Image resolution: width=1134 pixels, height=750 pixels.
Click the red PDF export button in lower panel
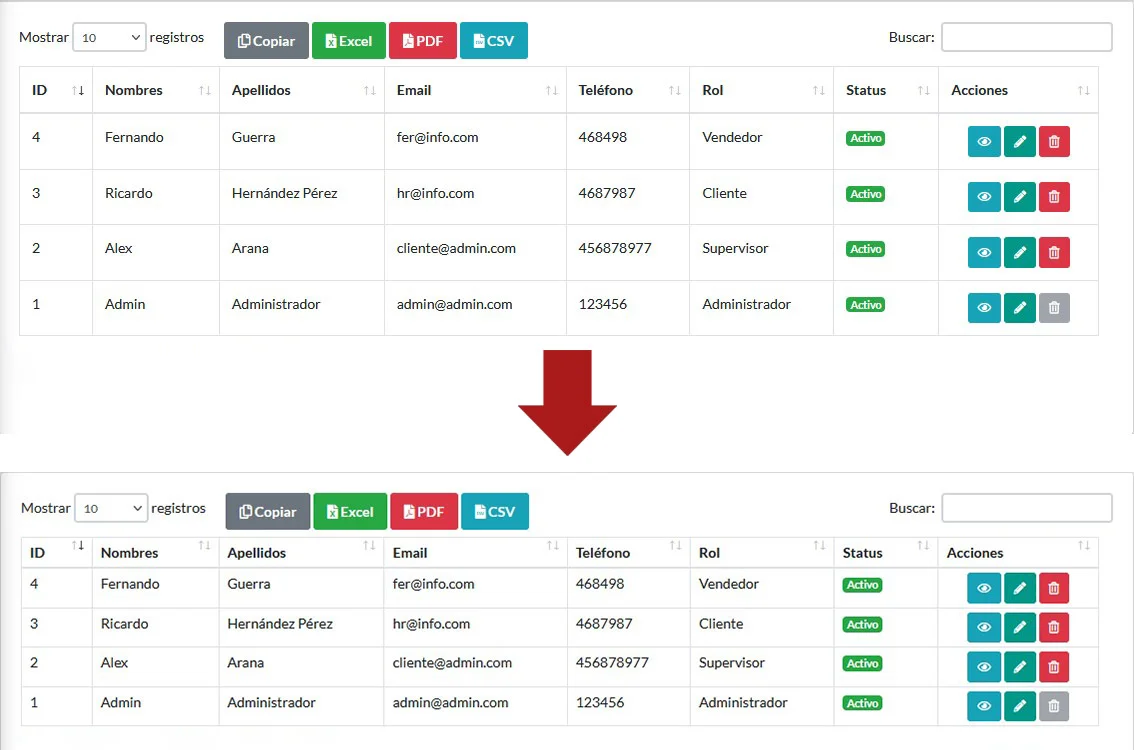(423, 511)
